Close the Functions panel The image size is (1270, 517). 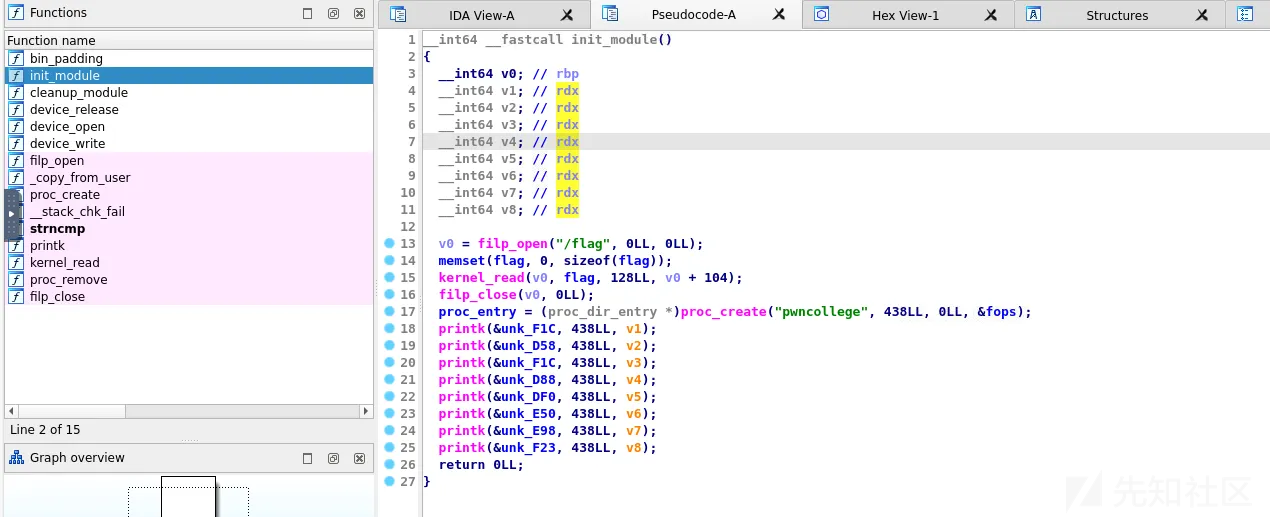[359, 14]
